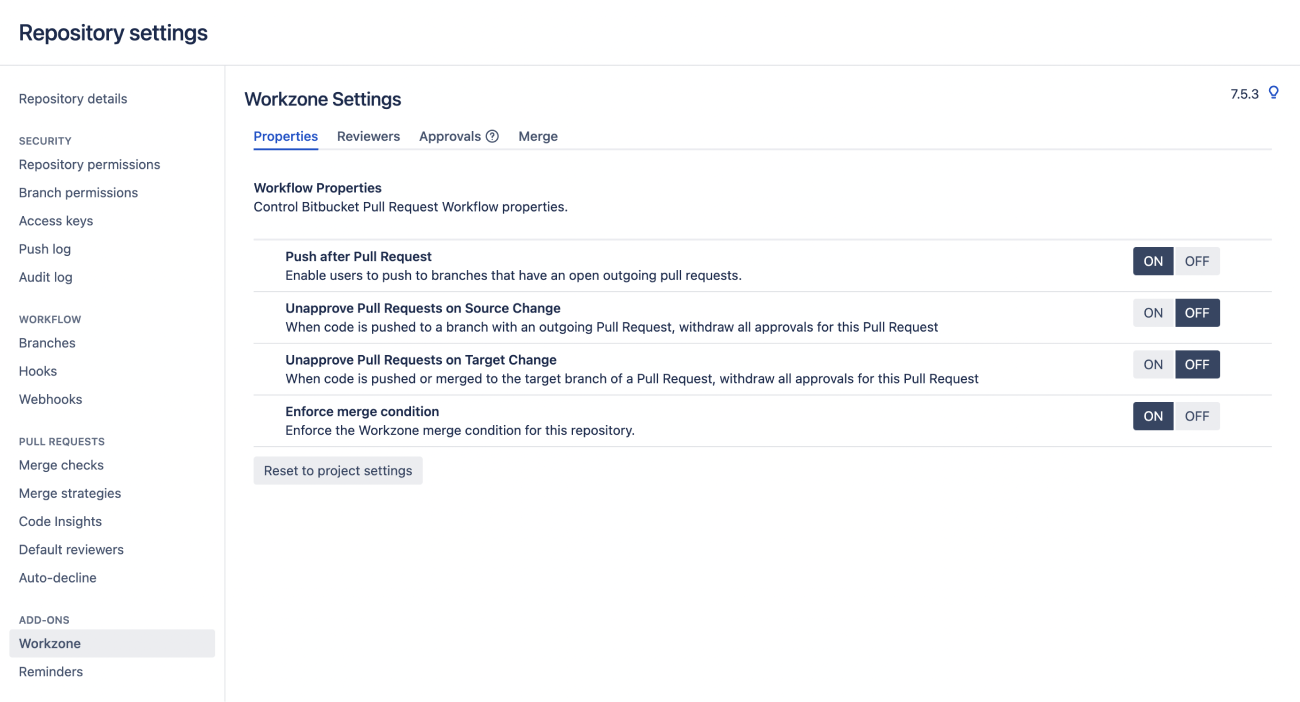
Task: Click the lightbulb icon beside version 7.5.3
Action: 1273,93
